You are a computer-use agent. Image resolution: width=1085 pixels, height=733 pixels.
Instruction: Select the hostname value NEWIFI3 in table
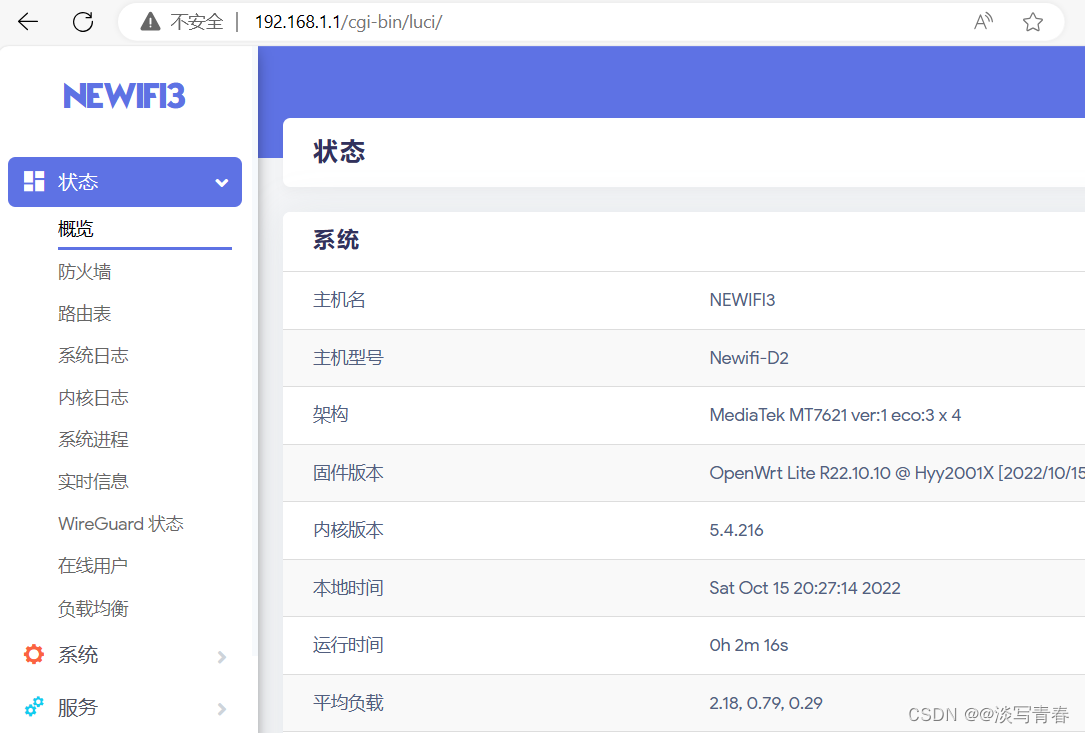click(742, 300)
